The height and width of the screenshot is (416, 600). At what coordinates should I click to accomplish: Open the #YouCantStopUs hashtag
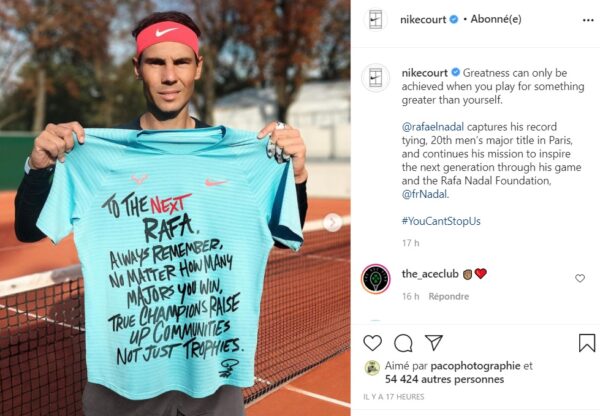click(x=441, y=221)
